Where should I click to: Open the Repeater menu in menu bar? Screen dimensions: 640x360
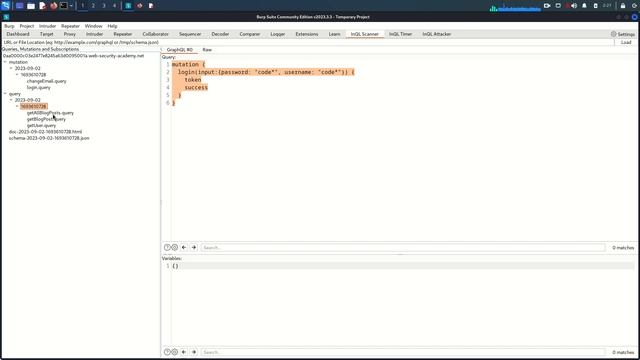pyautogui.click(x=70, y=26)
